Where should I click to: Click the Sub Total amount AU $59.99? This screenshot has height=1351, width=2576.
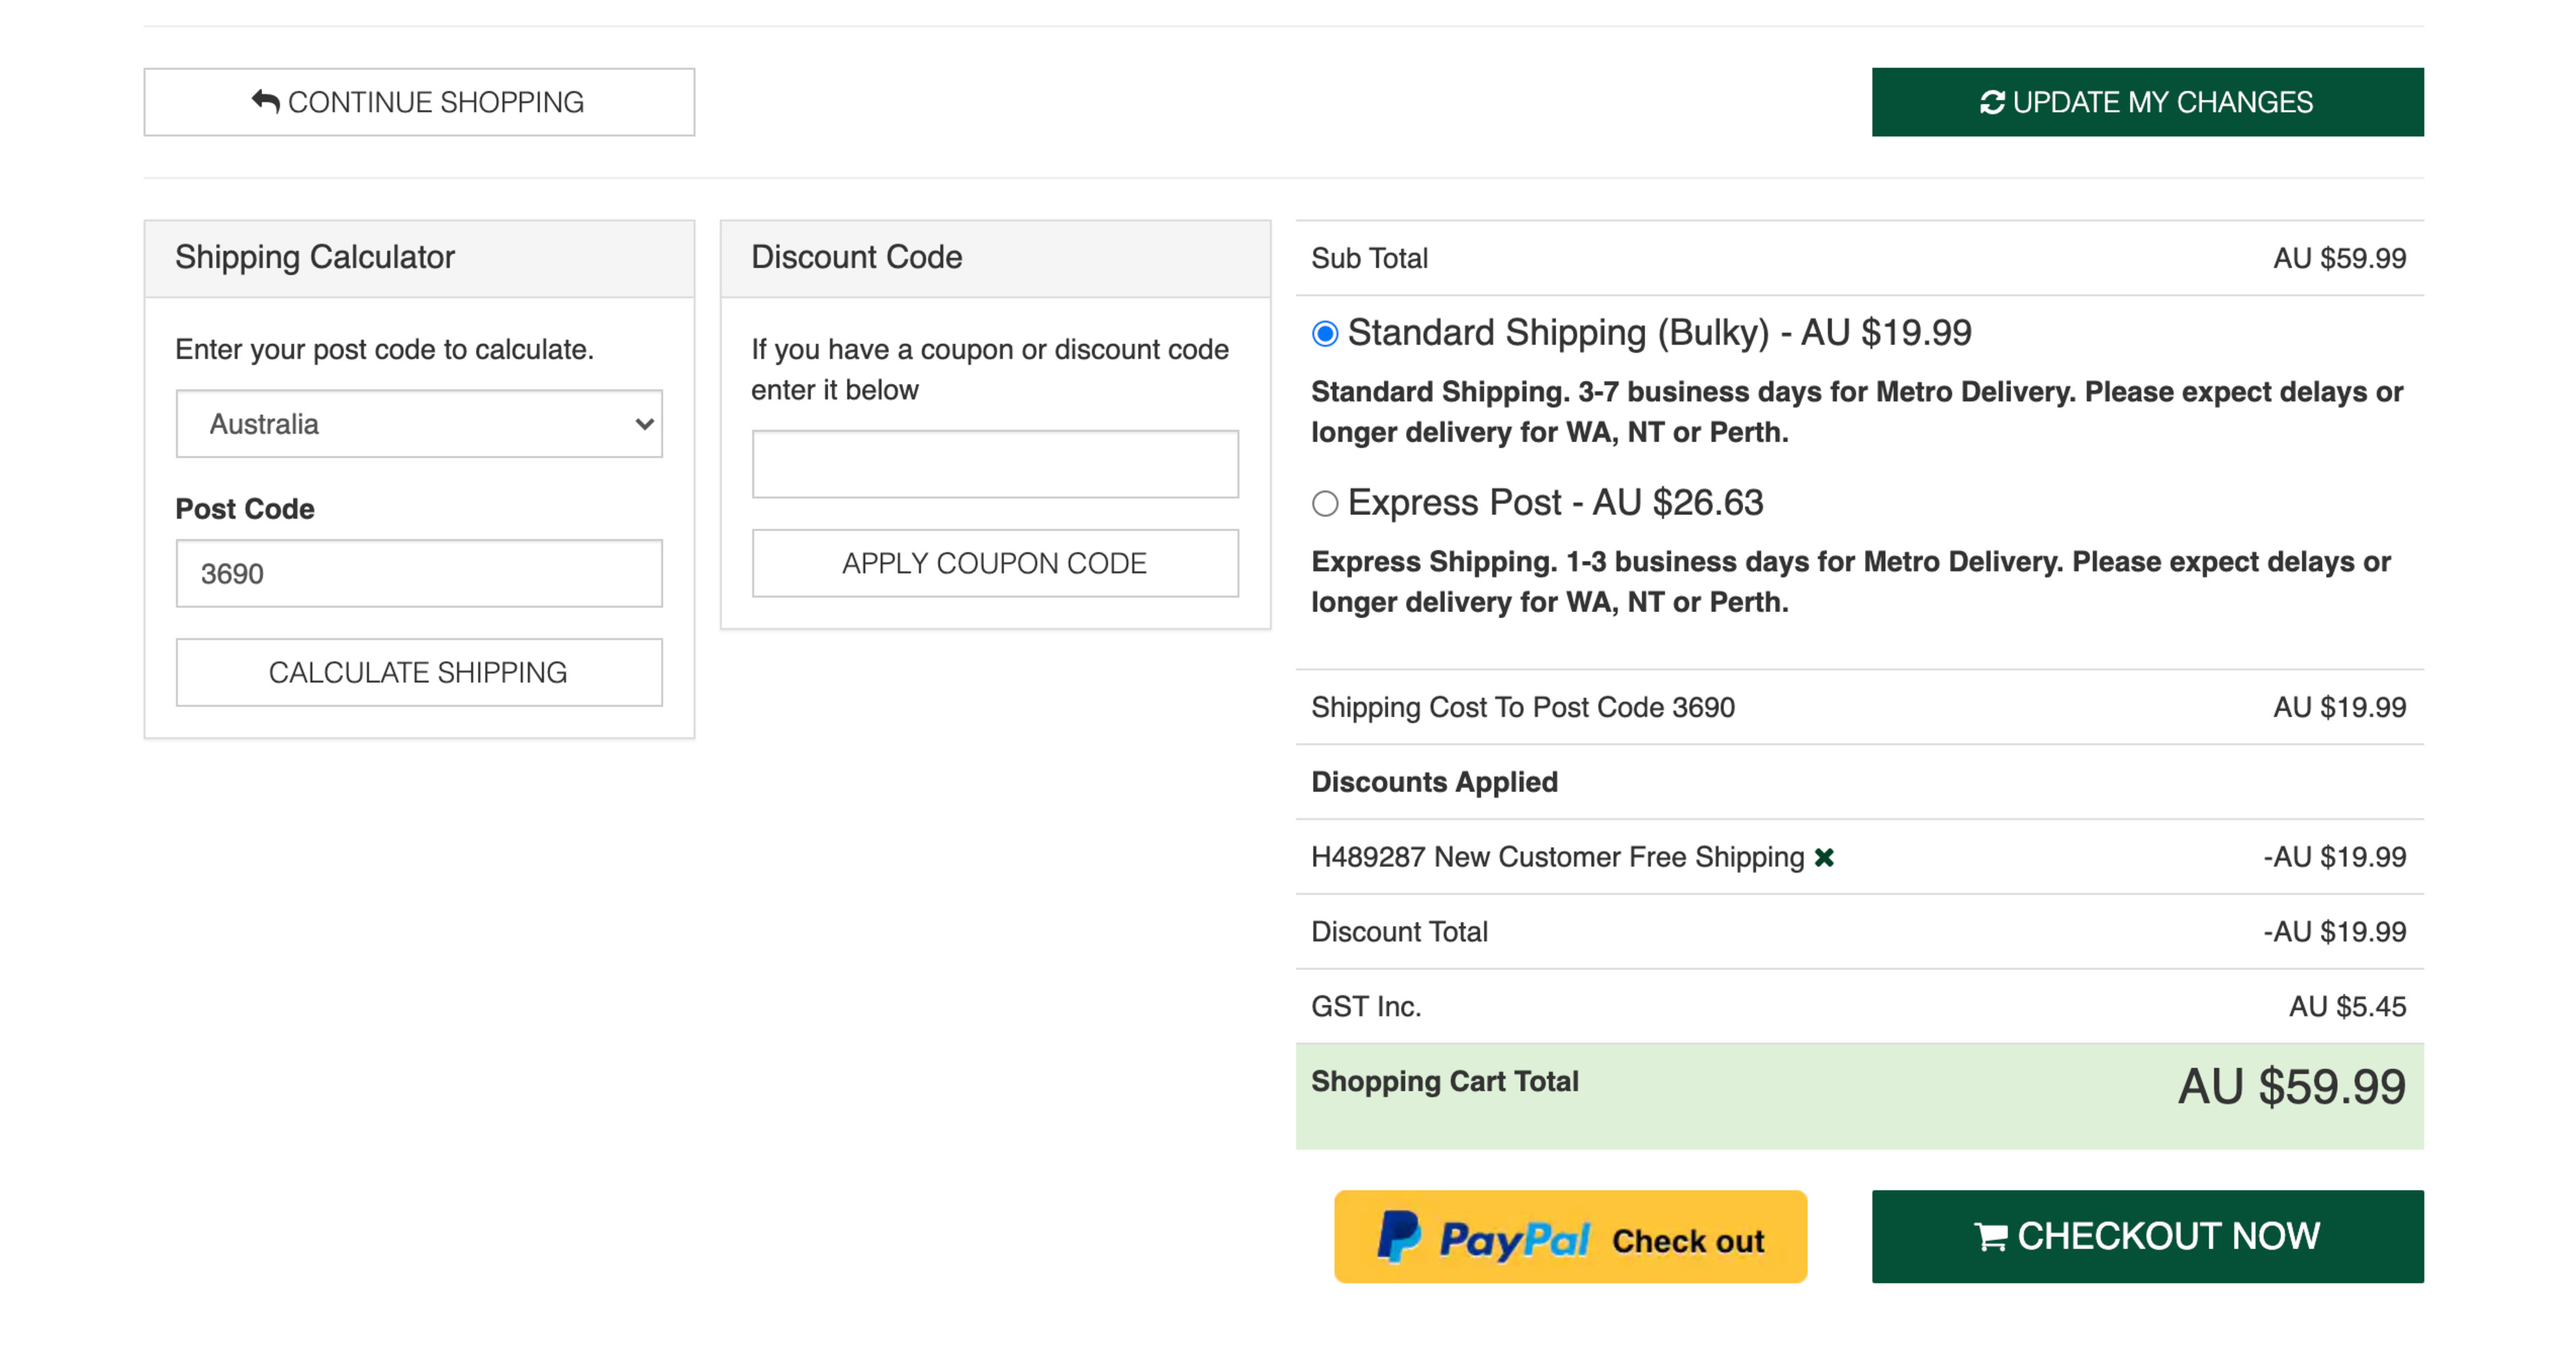point(2340,258)
